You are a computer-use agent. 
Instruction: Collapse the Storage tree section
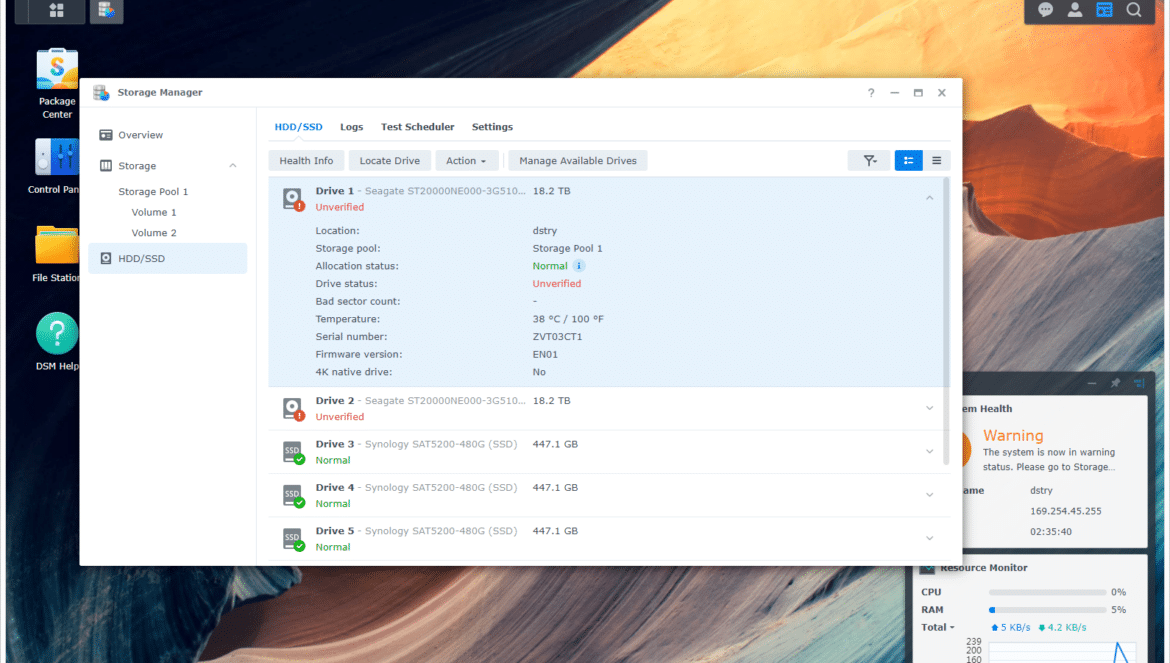coord(233,166)
